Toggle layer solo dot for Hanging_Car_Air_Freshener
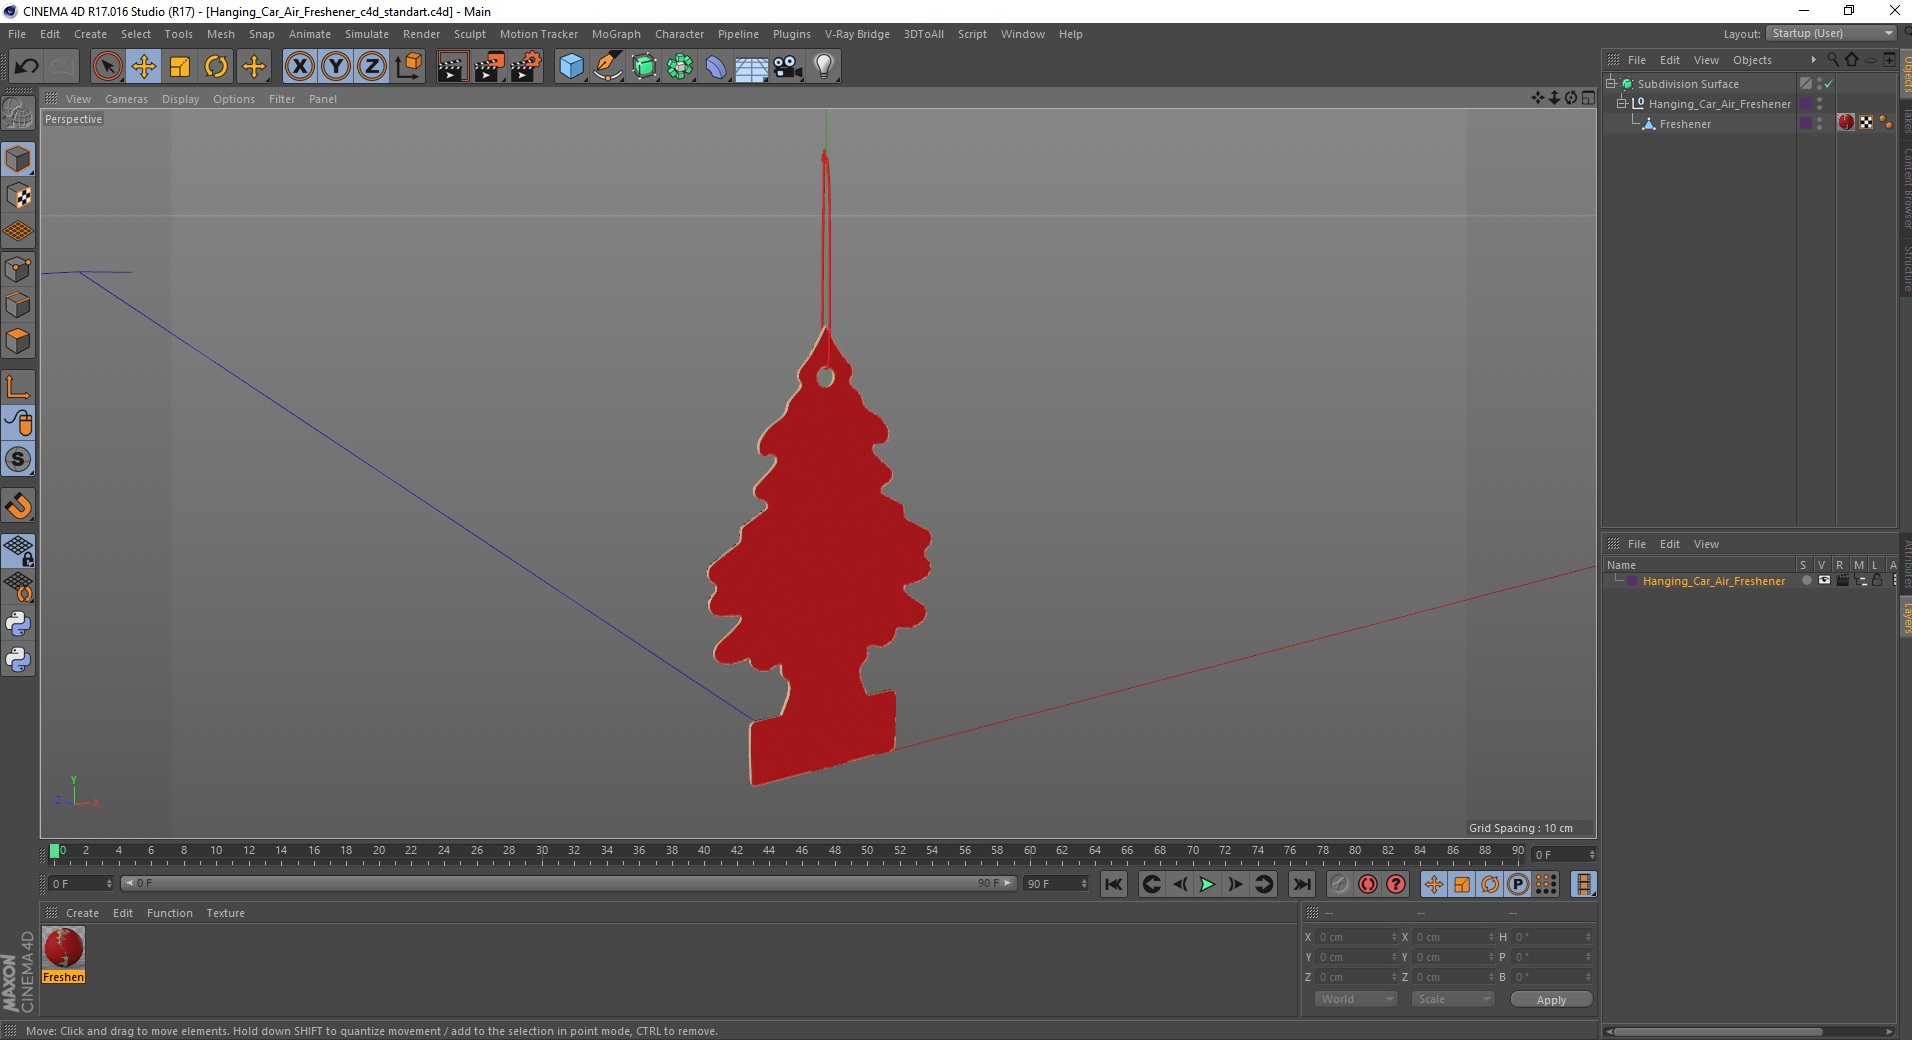This screenshot has width=1912, height=1040. pos(1806,581)
